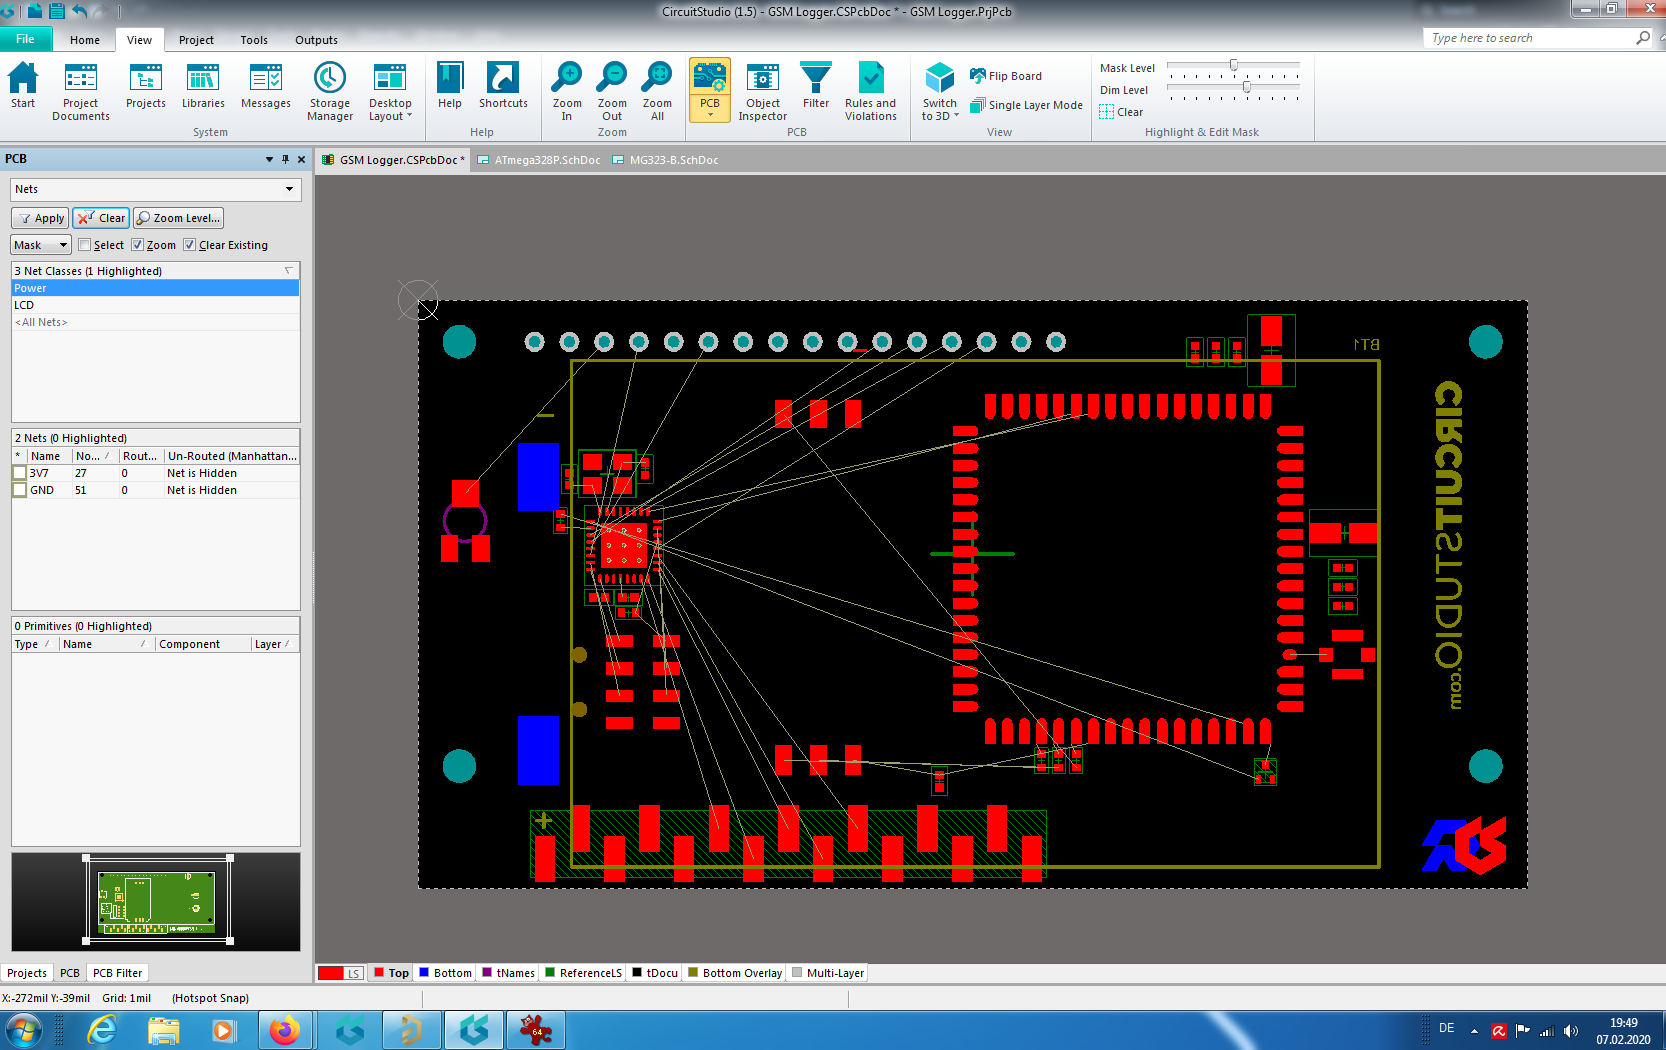
Task: Switch to Projects panel tab at bottom
Action: click(x=27, y=973)
